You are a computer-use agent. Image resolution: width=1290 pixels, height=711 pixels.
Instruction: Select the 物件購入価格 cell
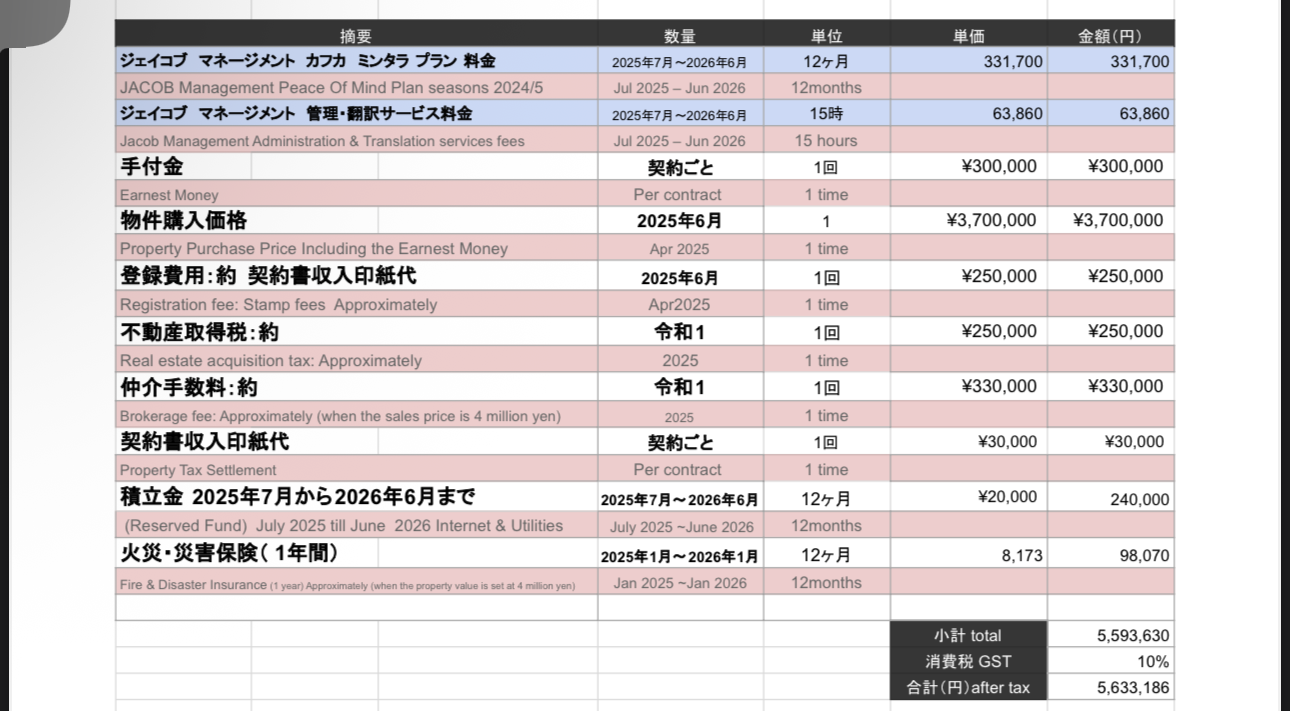(x=356, y=220)
